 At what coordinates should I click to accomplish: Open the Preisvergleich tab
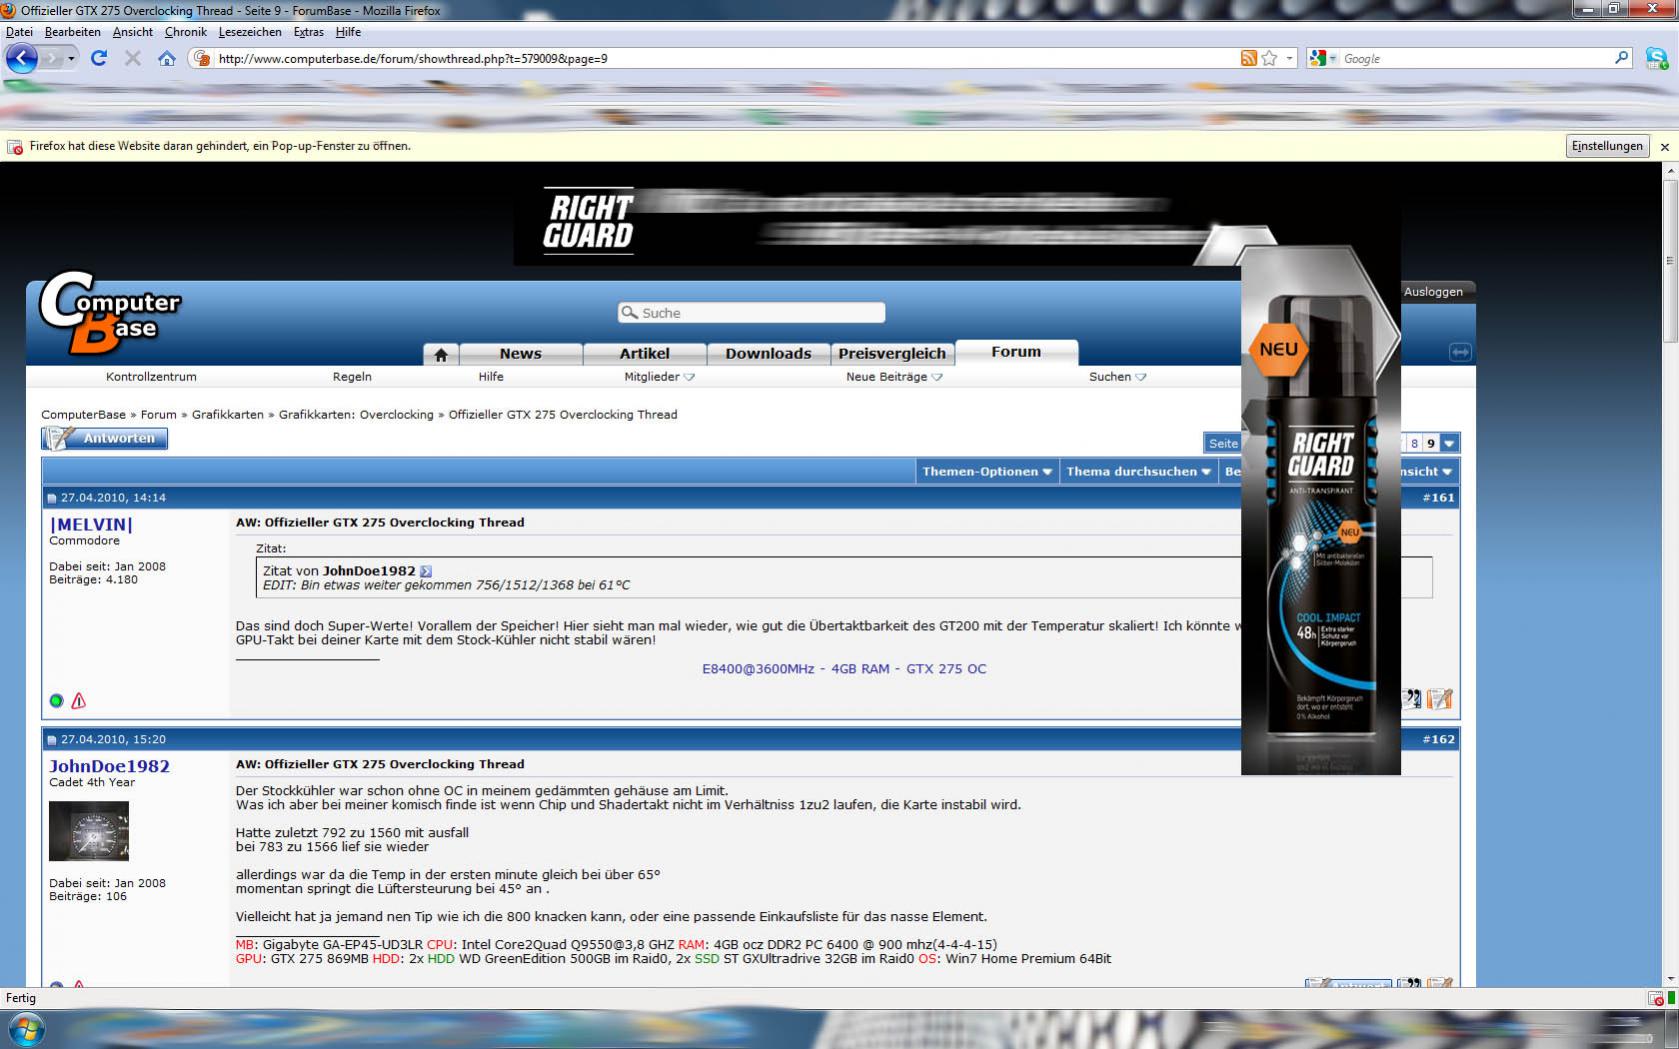892,354
